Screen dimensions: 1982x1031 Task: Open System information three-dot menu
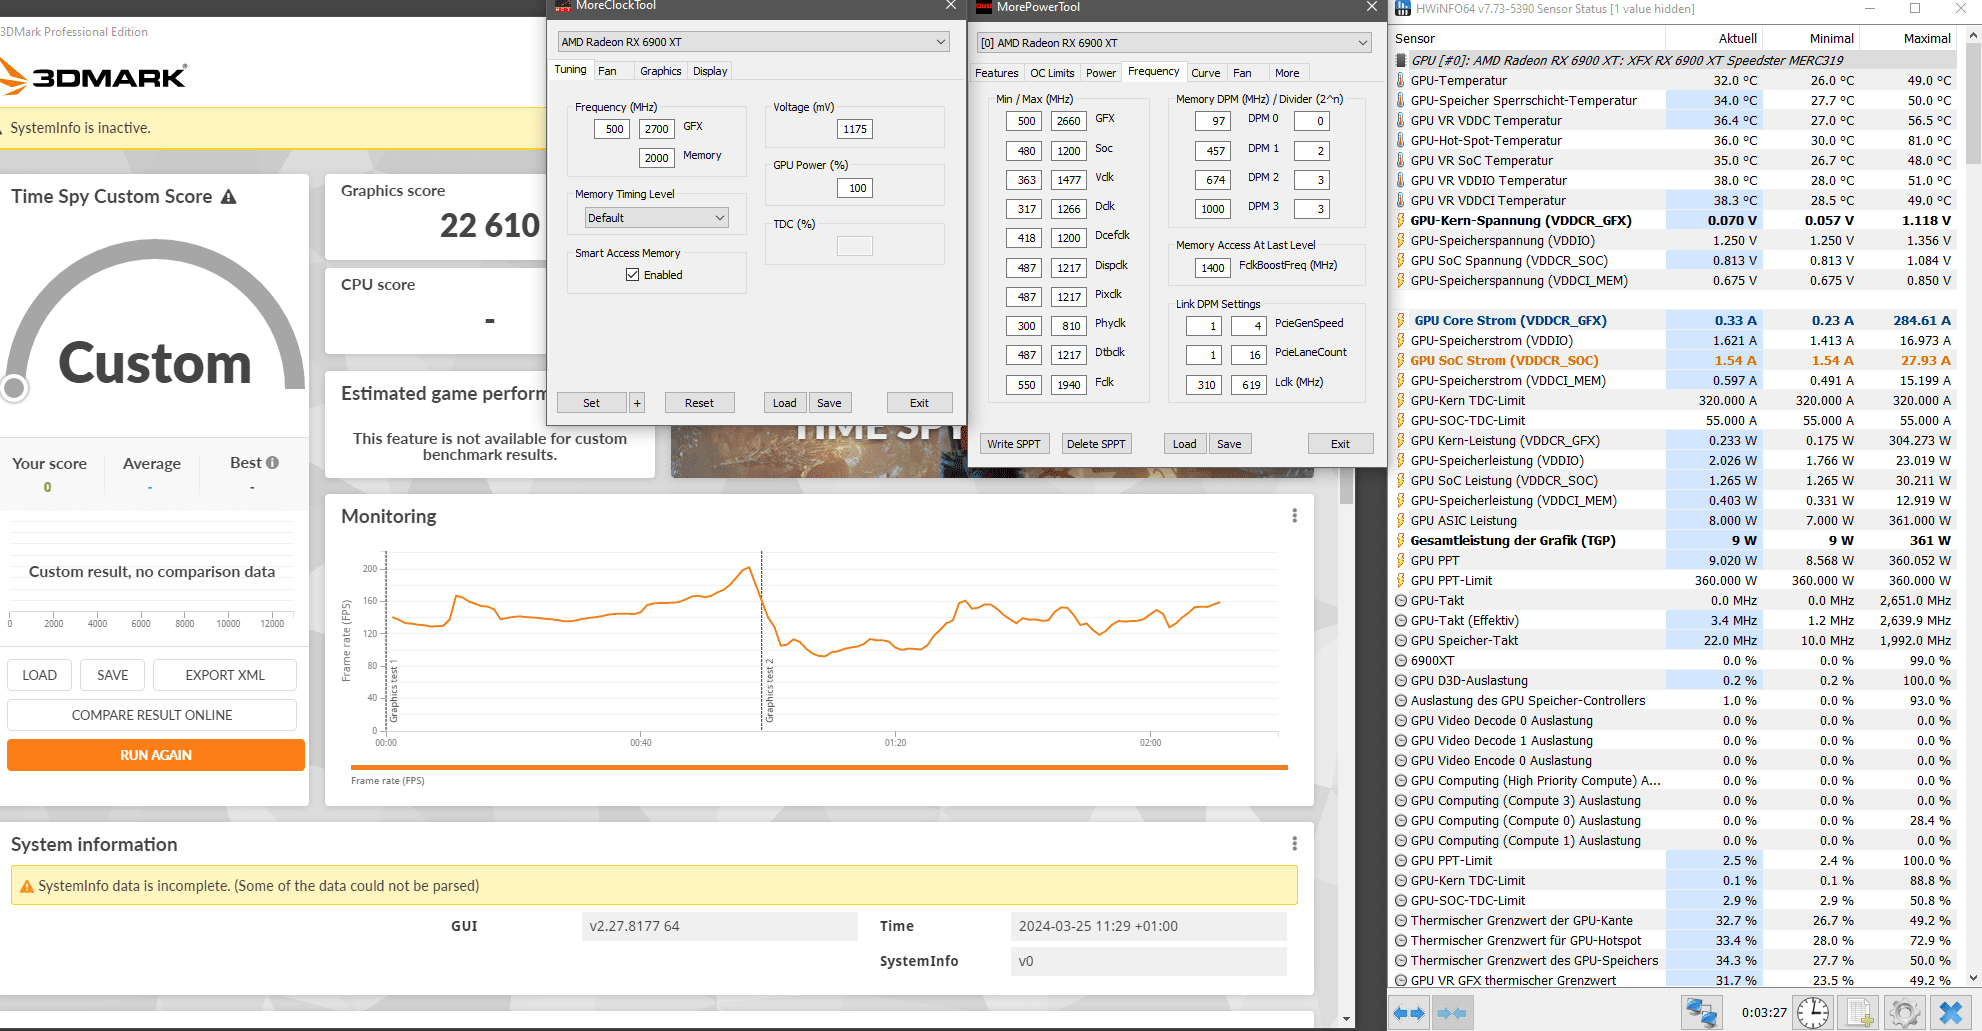[x=1294, y=844]
